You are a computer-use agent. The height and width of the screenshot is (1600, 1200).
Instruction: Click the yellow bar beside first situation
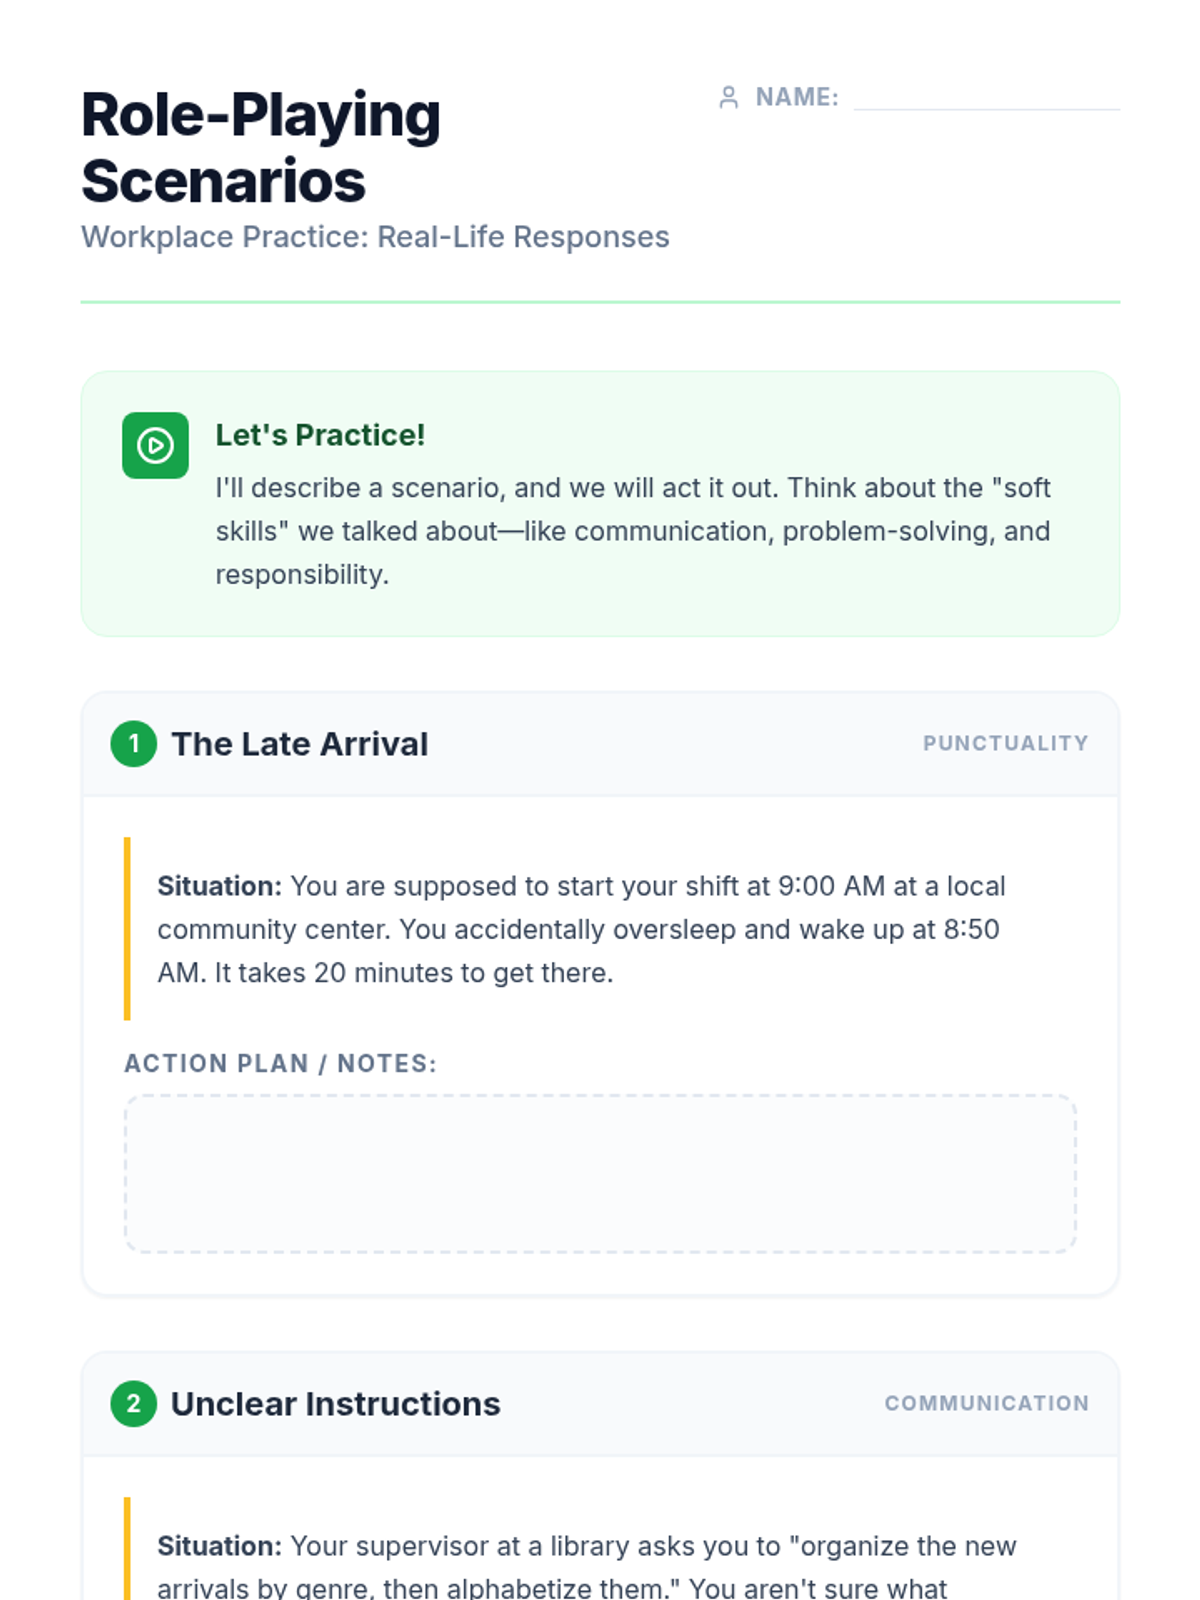(127, 929)
